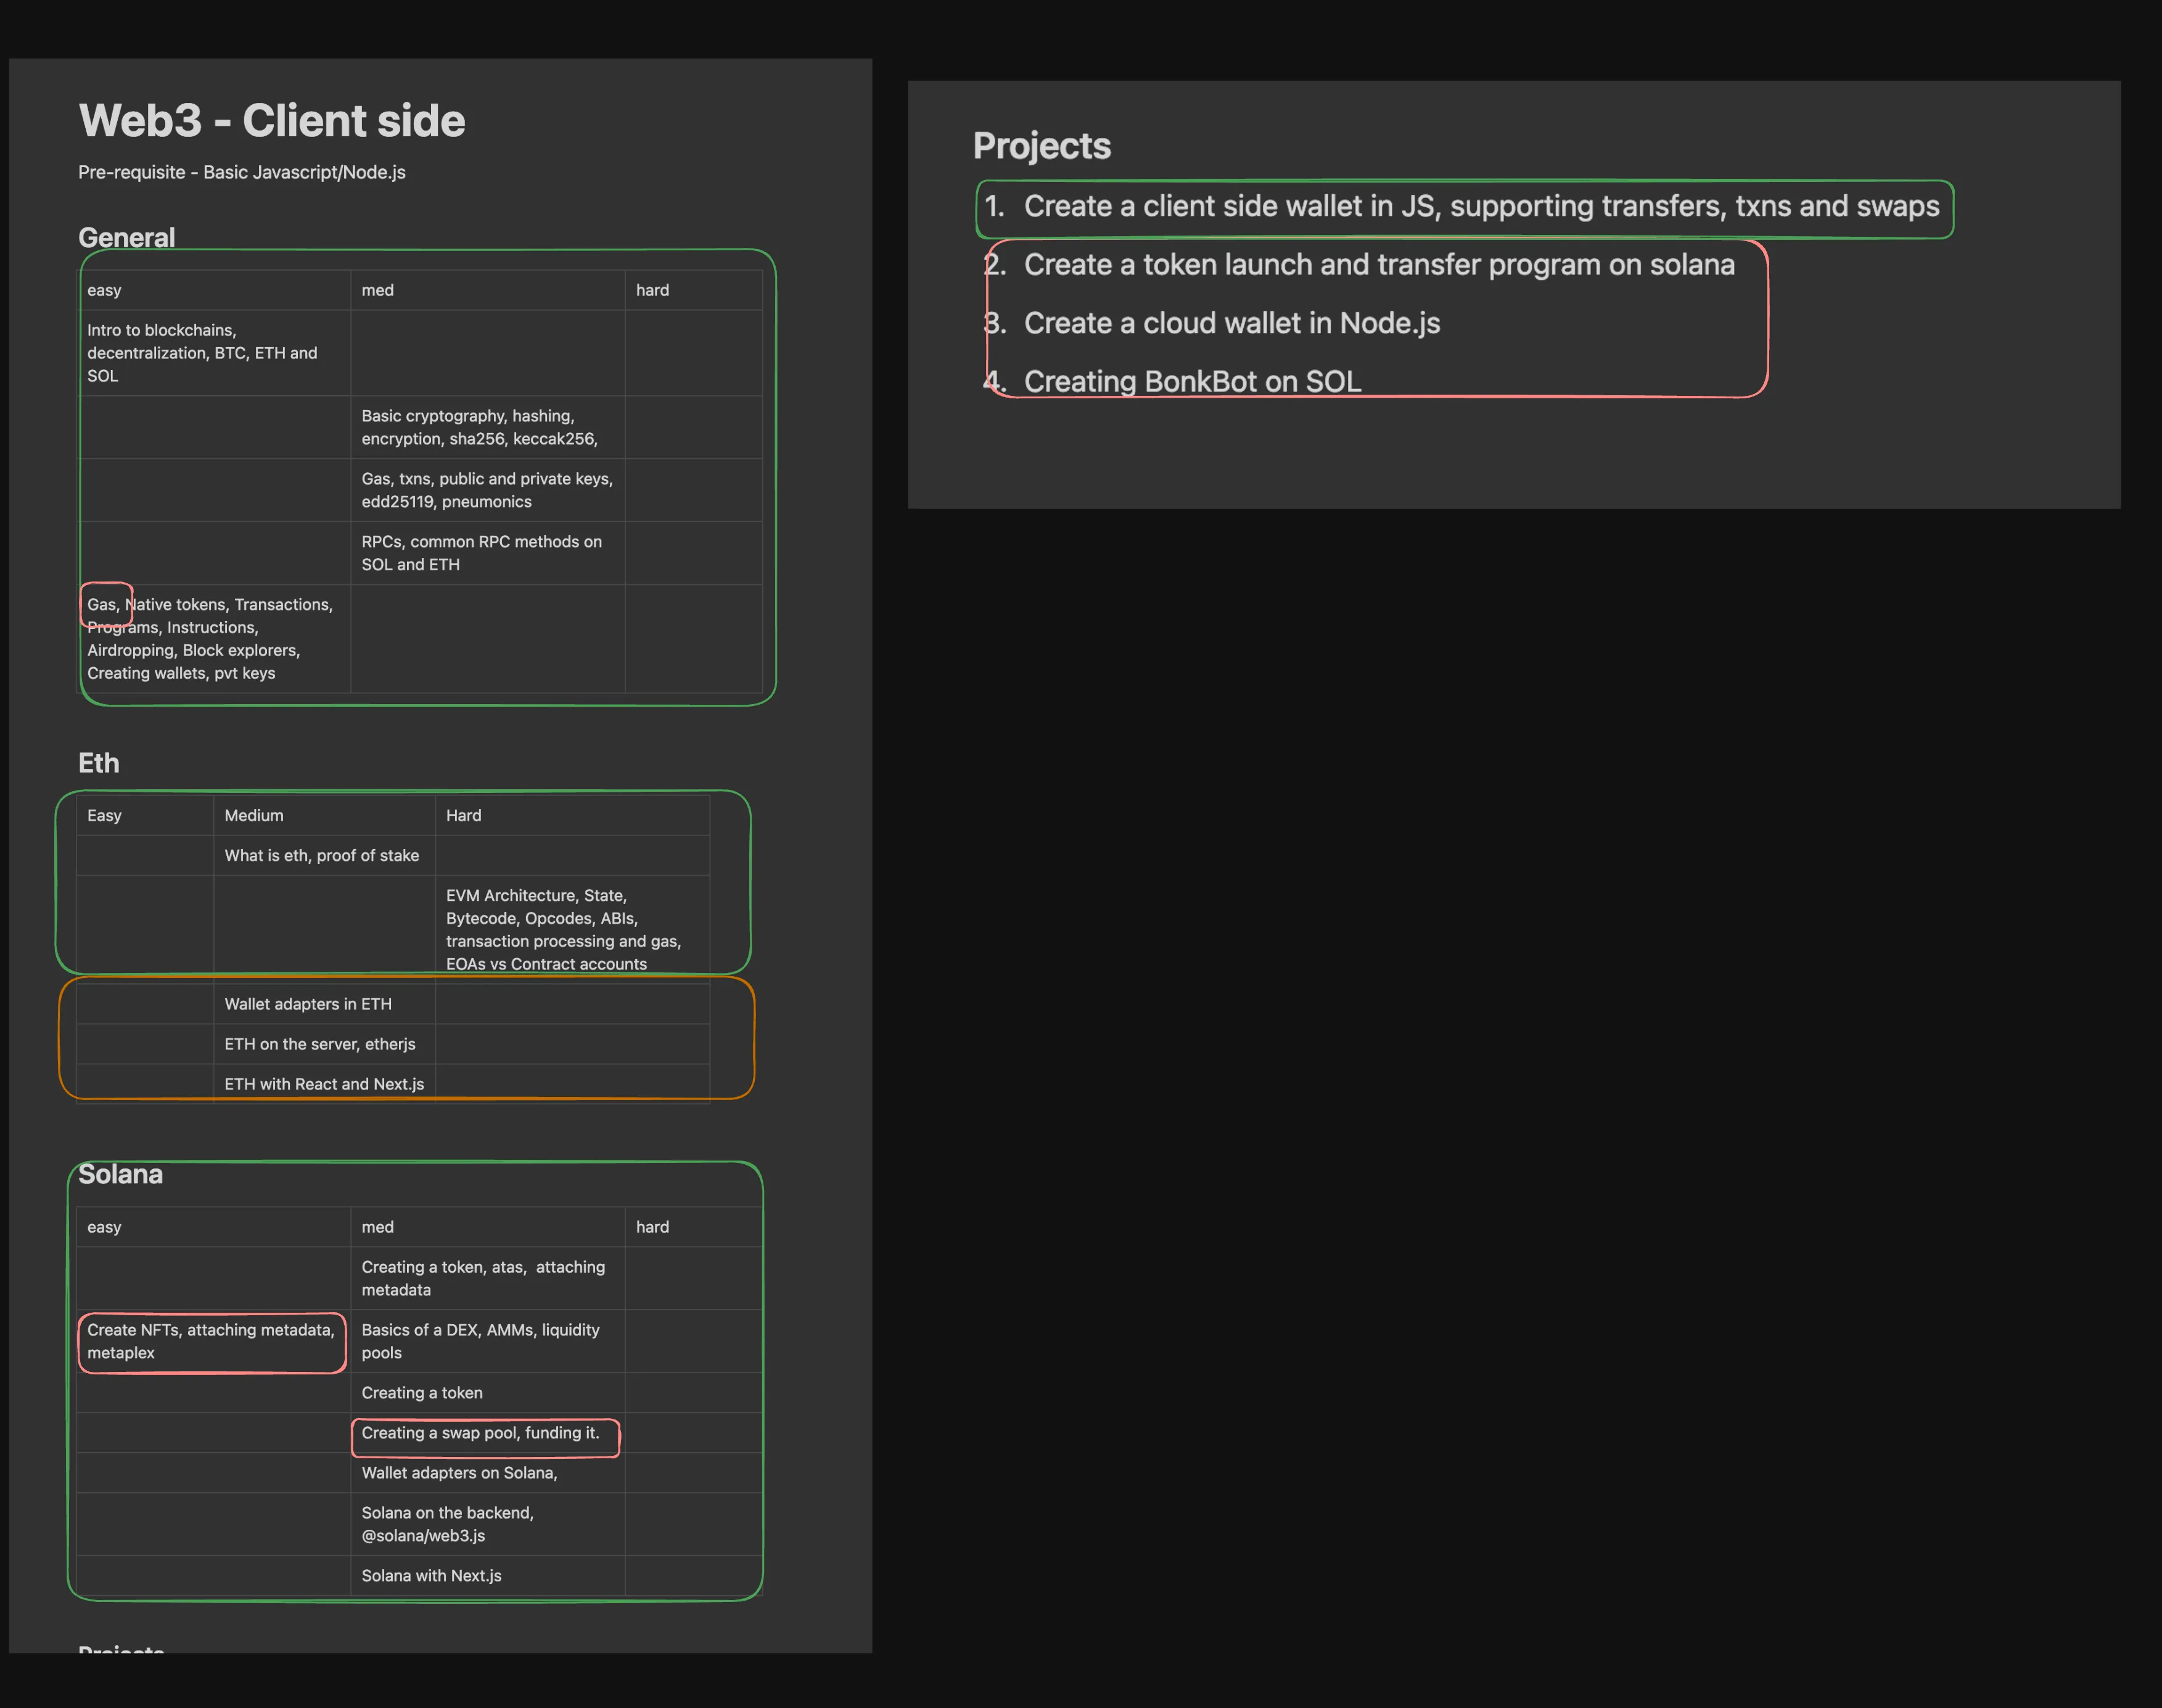Select the 'What is eth, proof of stake' cell
This screenshot has width=2162, height=1708.
coord(321,855)
